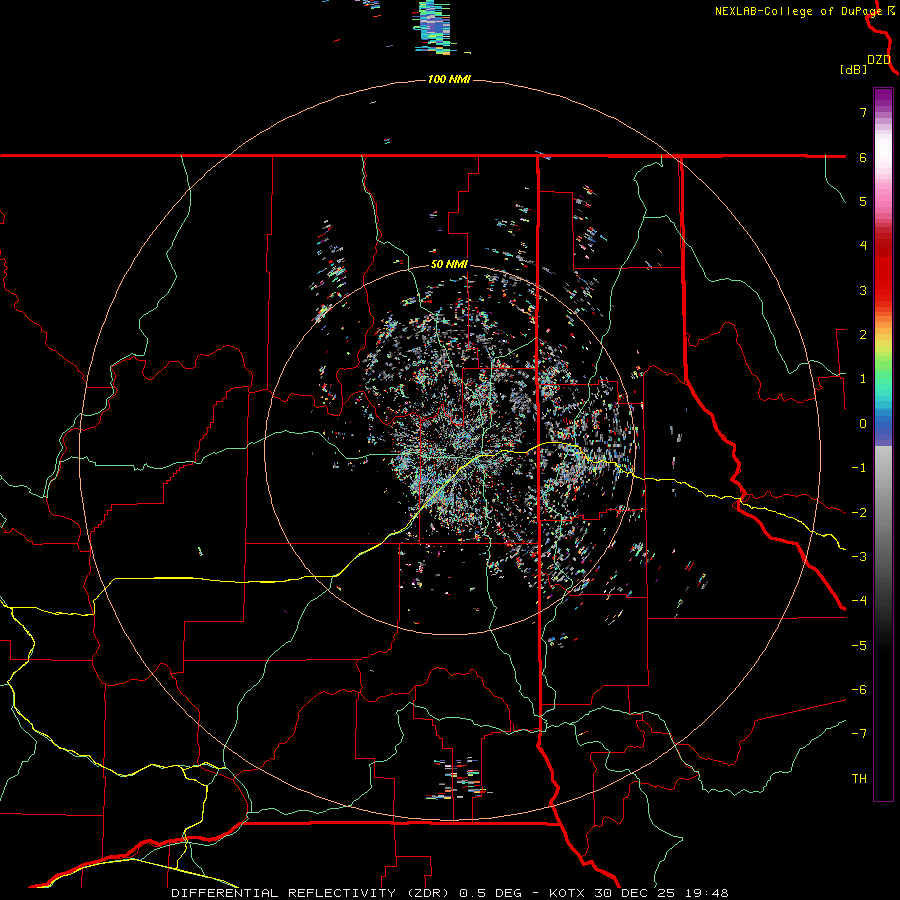Screen dimensions: 900x900
Task: Pick the green band near 1 dB
Action: (x=883, y=376)
